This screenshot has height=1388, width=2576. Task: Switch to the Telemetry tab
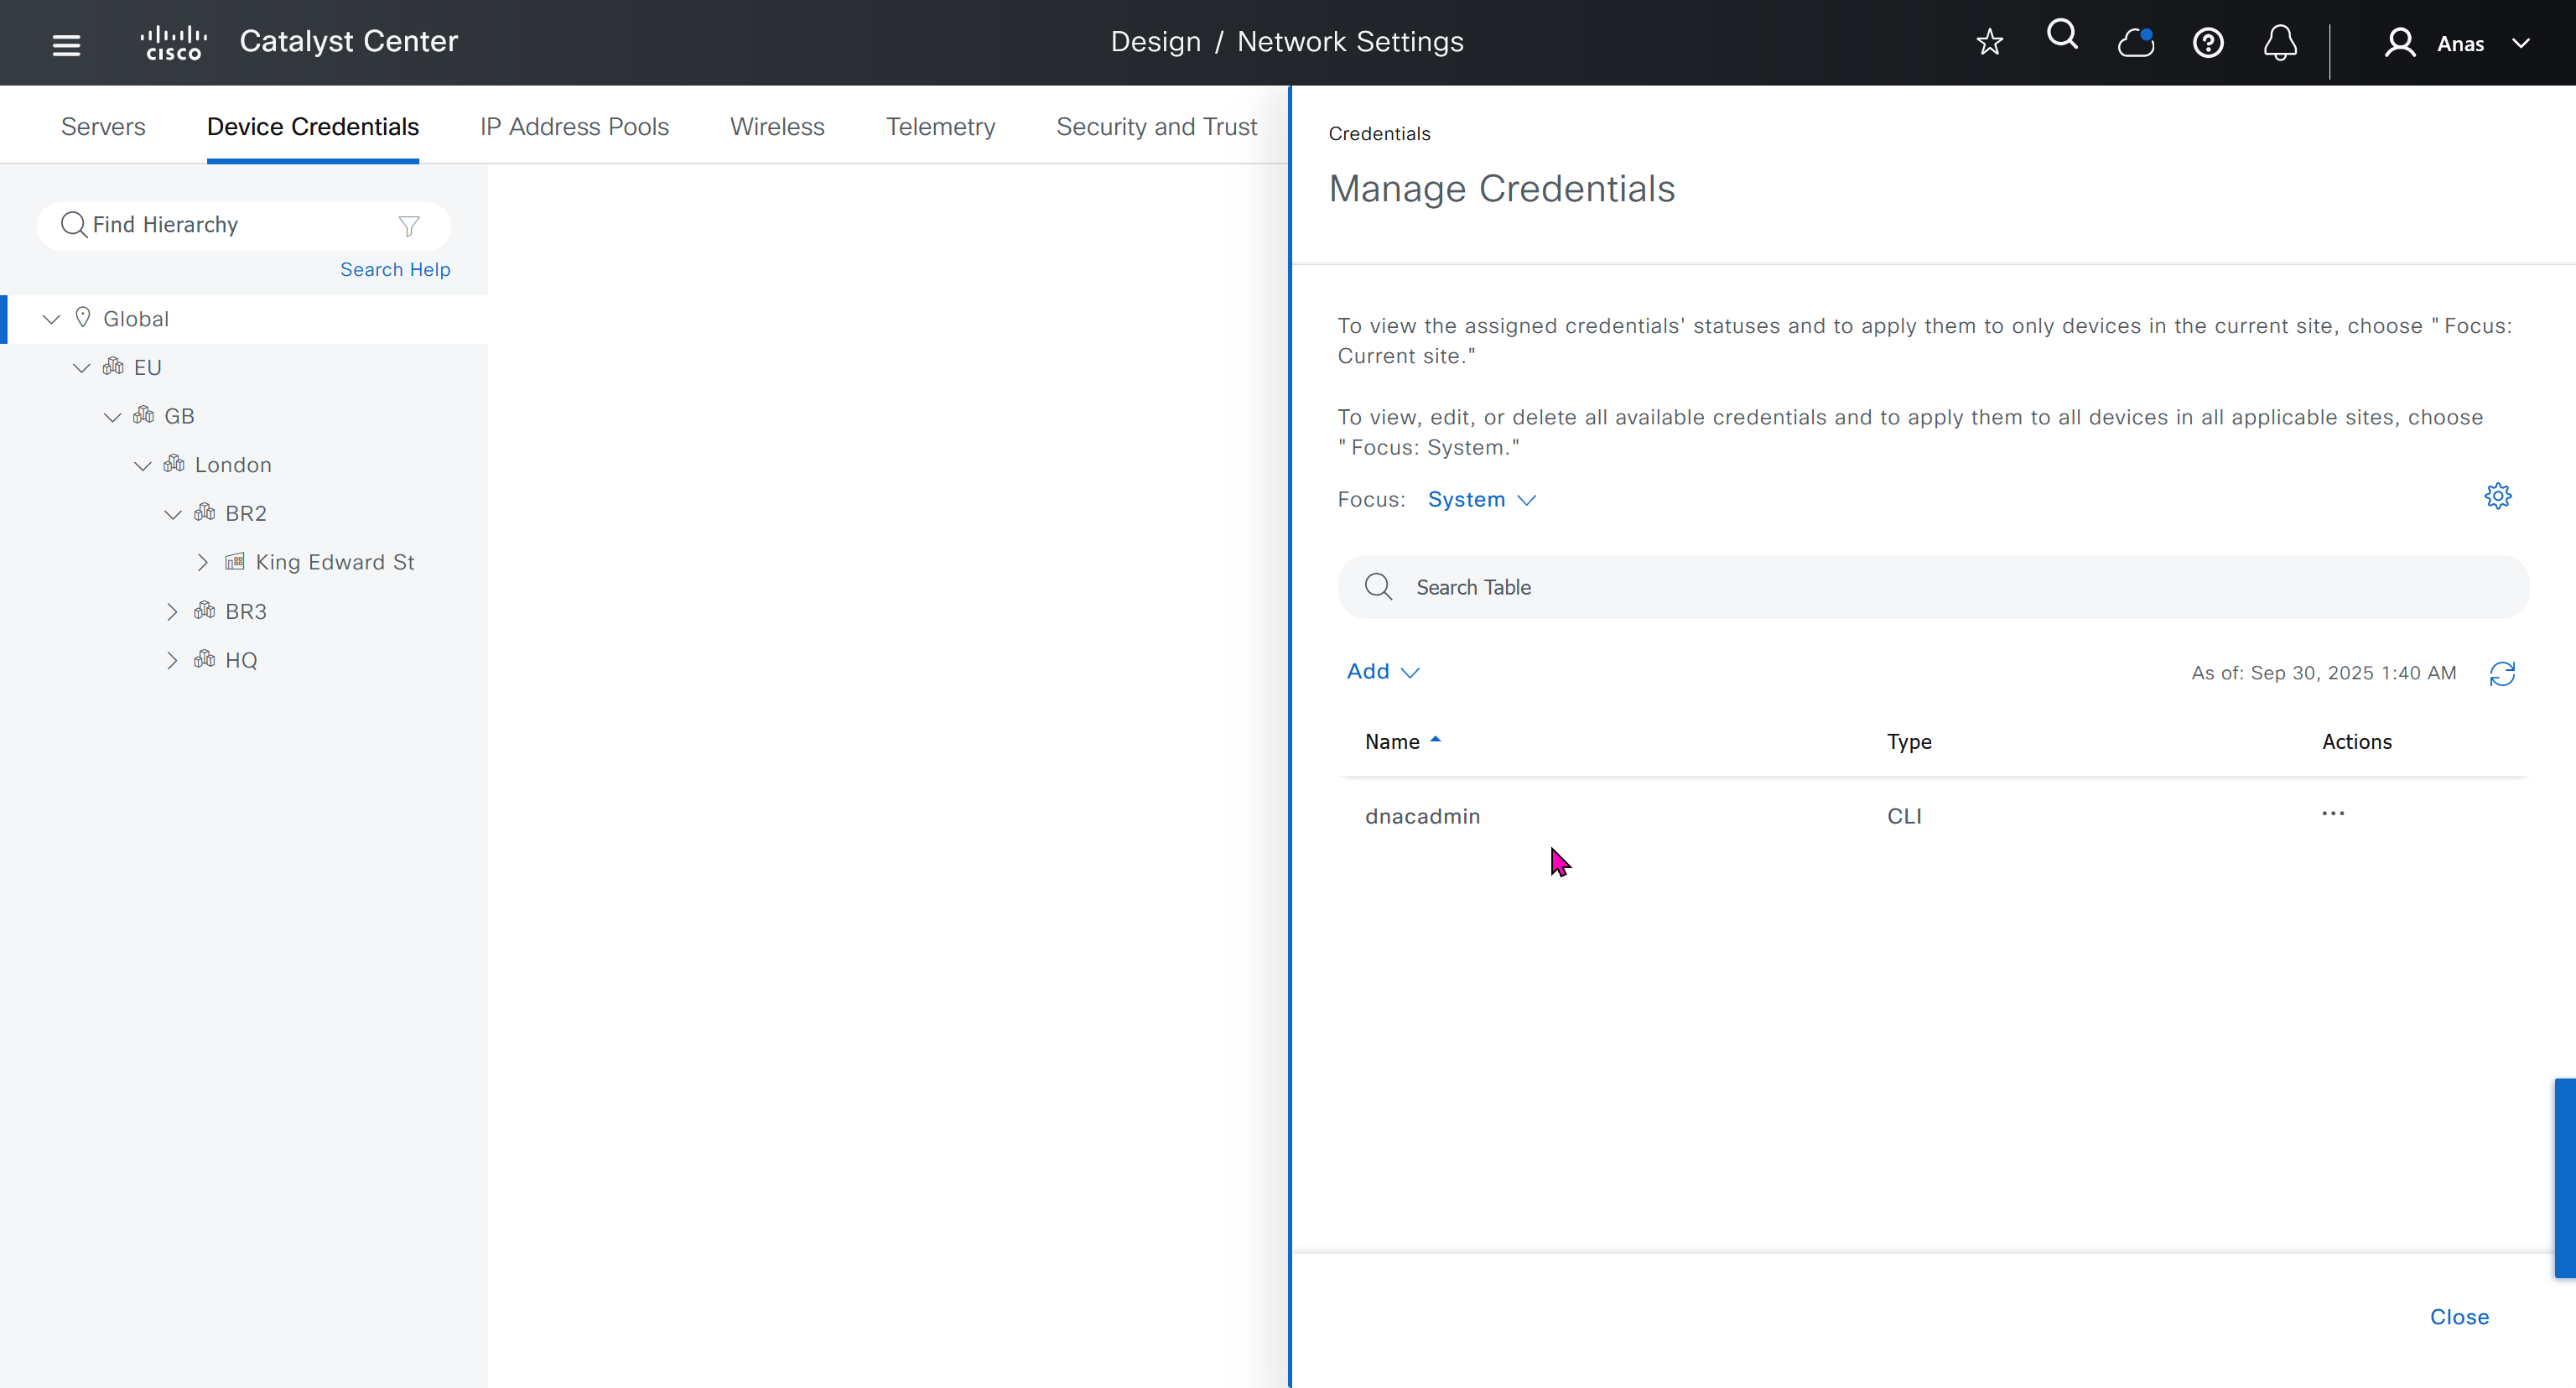point(940,127)
